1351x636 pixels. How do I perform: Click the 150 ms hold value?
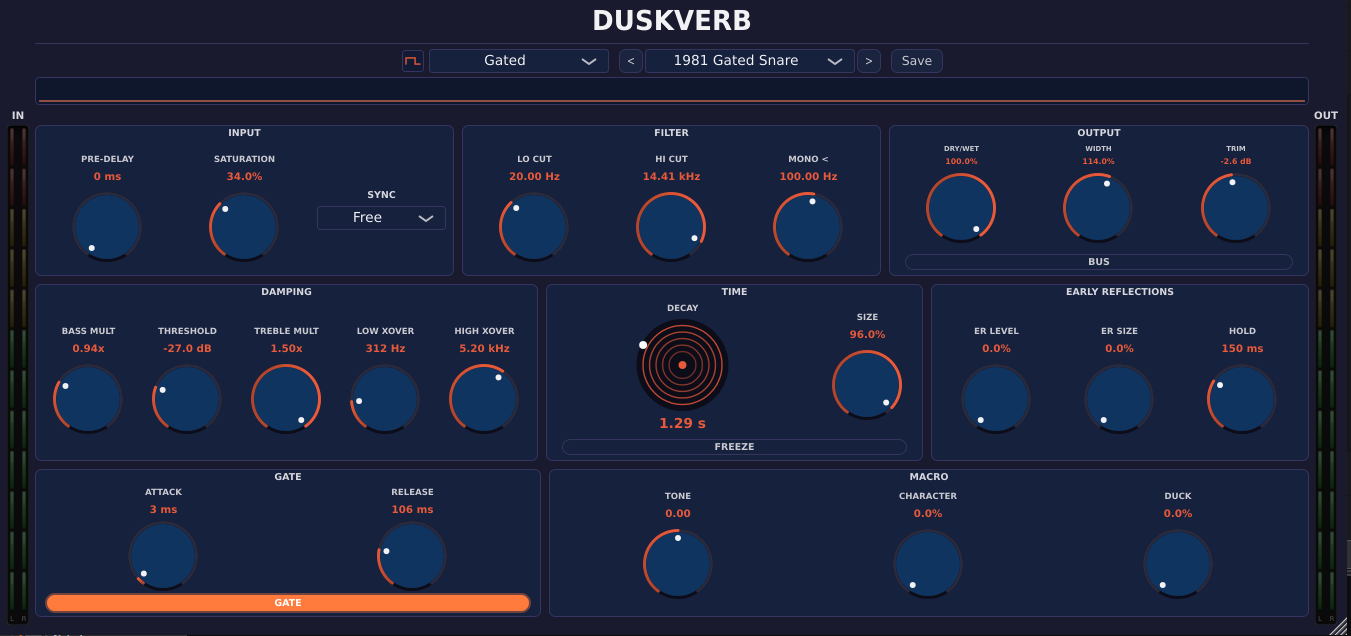[x=1242, y=349]
